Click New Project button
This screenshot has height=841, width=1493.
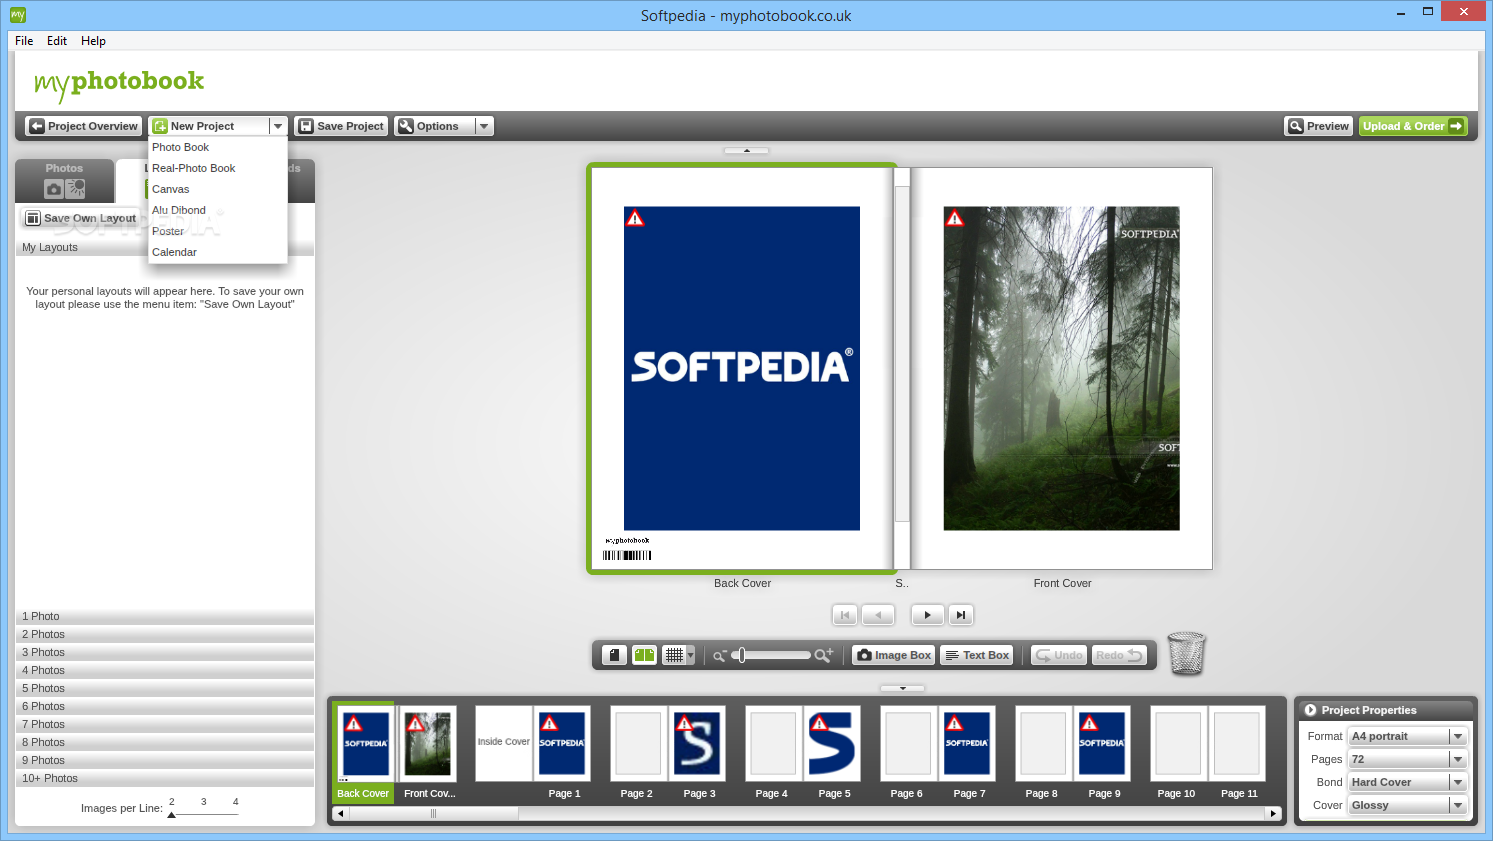point(209,126)
